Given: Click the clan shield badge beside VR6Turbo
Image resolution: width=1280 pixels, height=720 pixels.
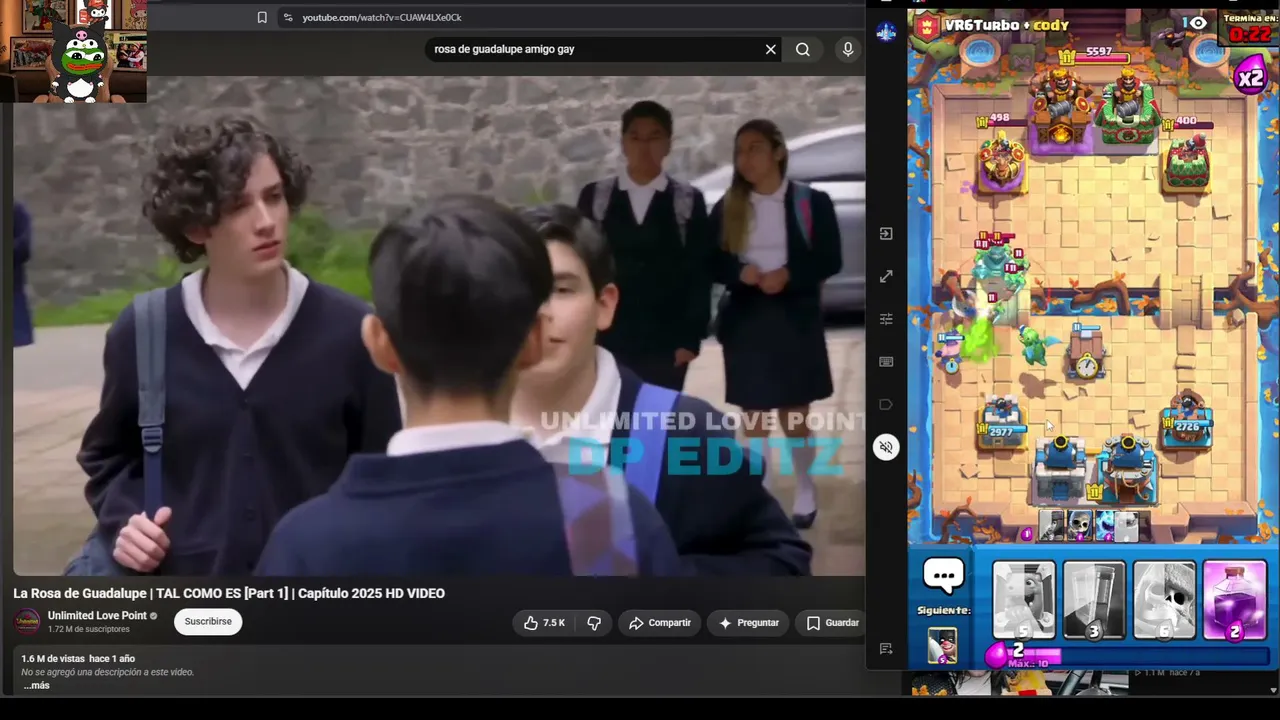Looking at the screenshot, I should point(927,26).
